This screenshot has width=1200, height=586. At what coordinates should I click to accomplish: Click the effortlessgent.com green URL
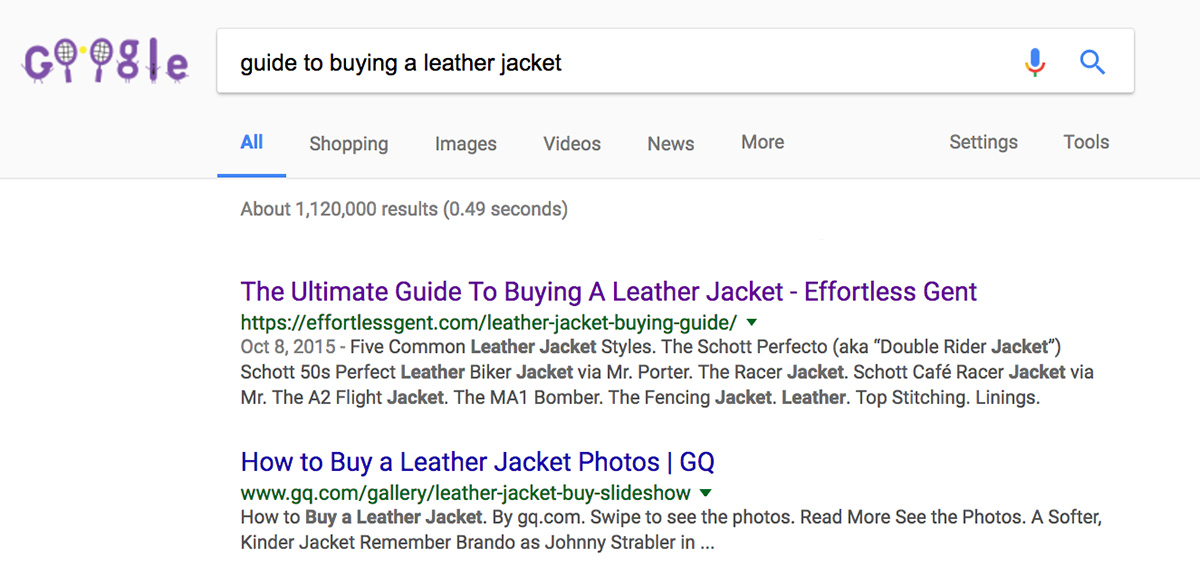(489, 323)
